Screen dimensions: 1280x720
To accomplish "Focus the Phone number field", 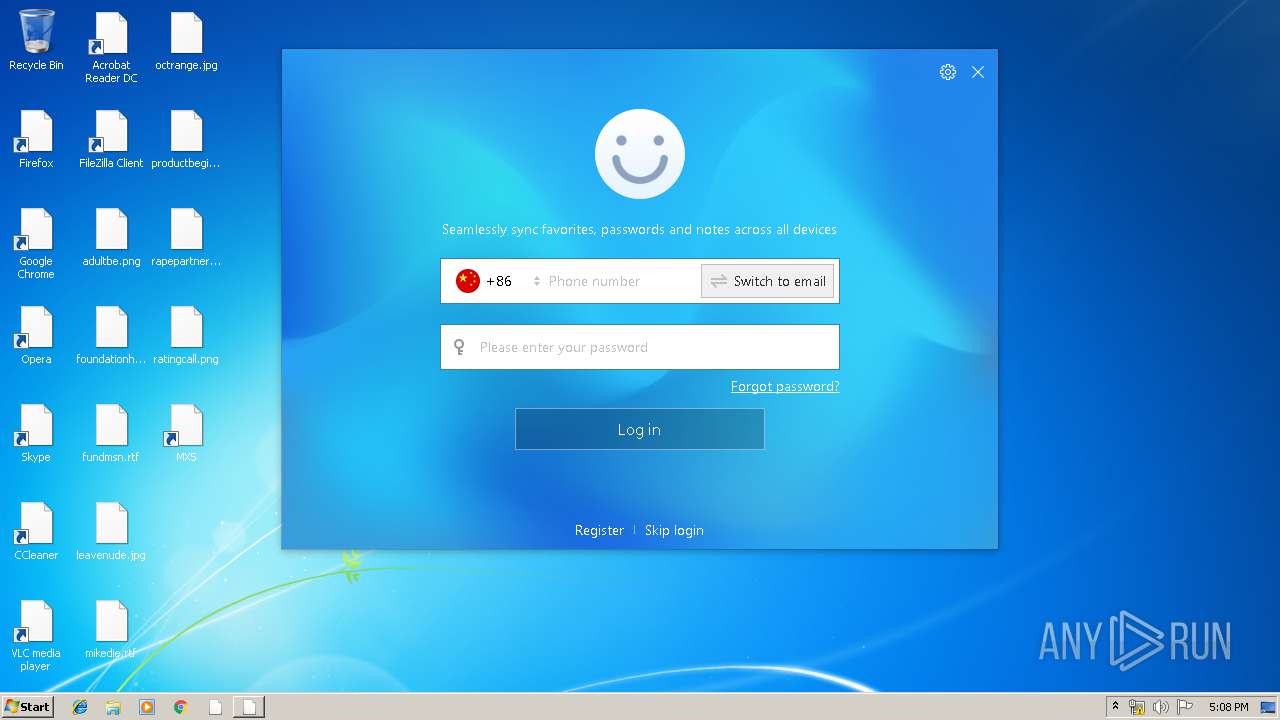I will coord(622,281).
